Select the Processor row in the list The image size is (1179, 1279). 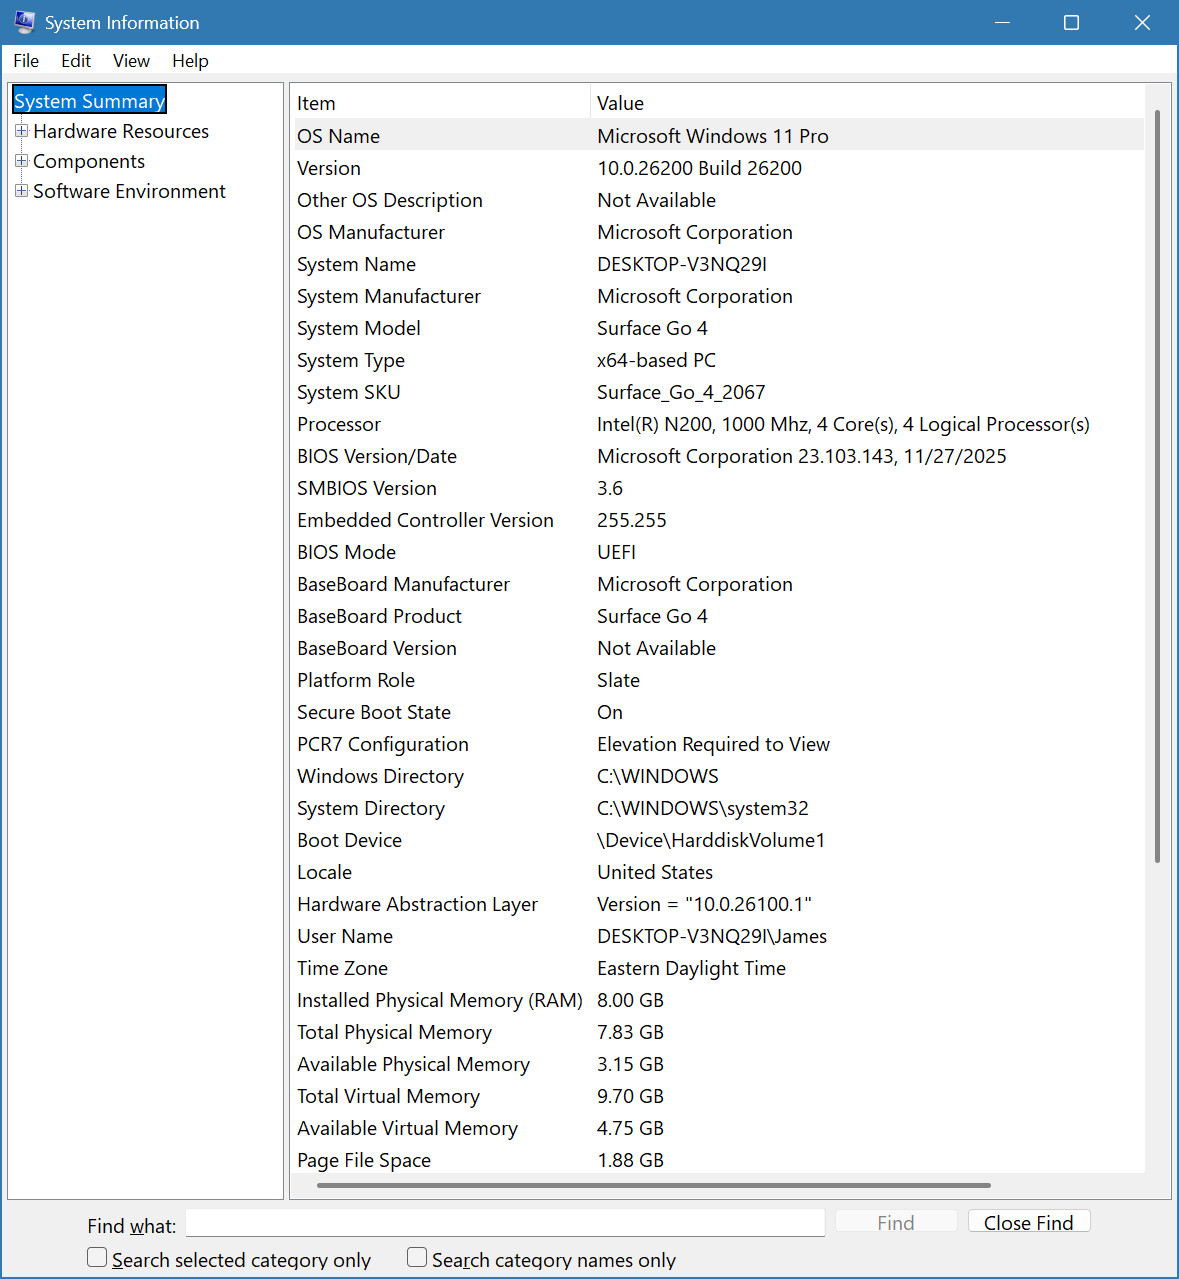(x=718, y=424)
